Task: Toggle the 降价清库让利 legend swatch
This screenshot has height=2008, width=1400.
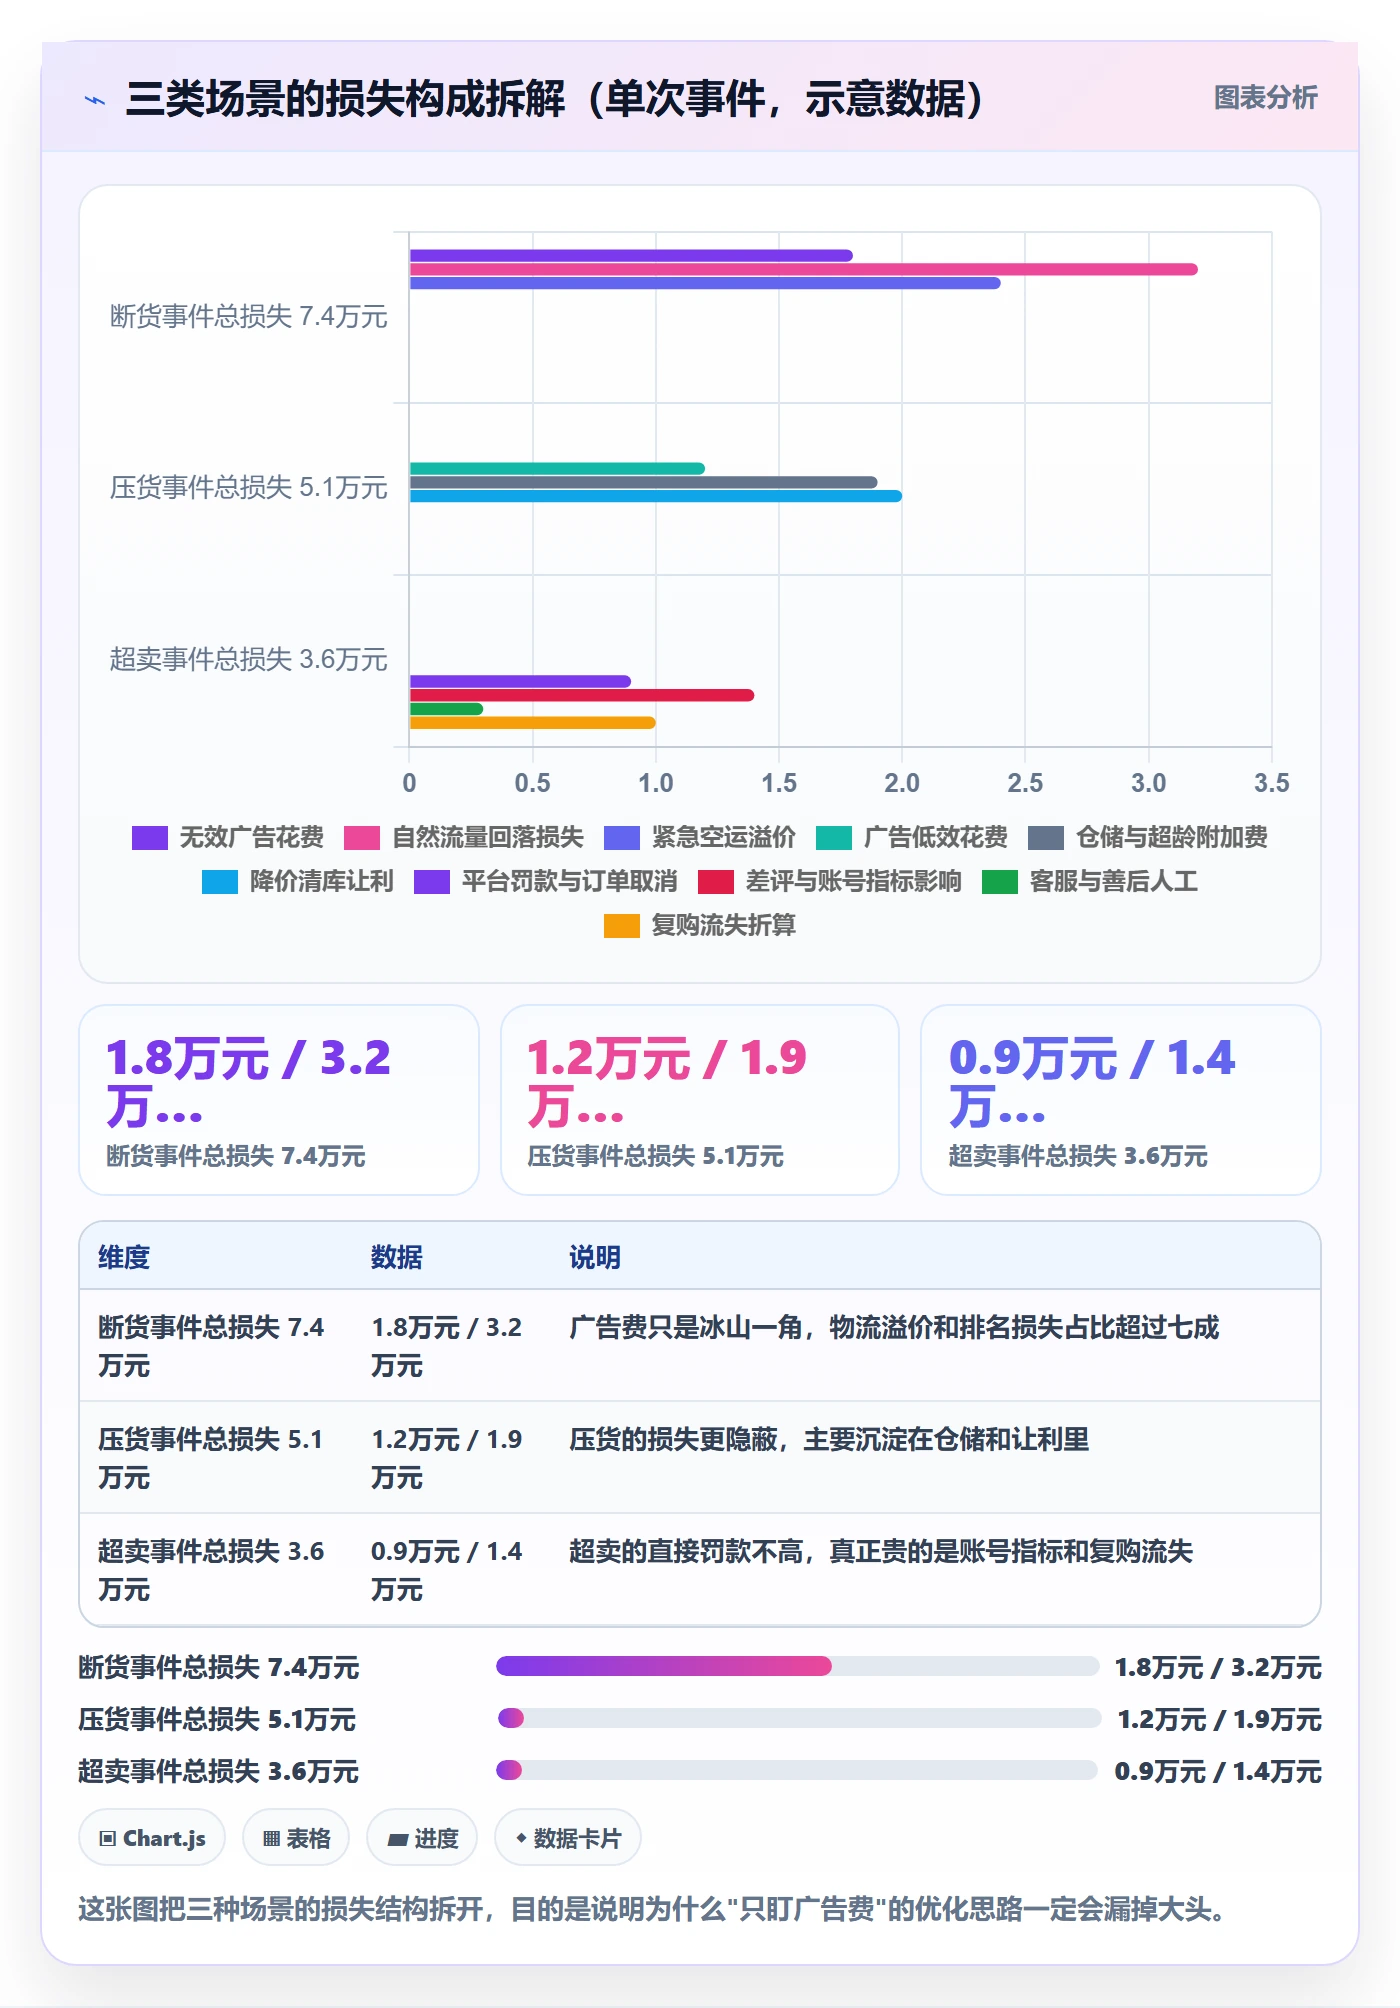Action: (x=220, y=881)
